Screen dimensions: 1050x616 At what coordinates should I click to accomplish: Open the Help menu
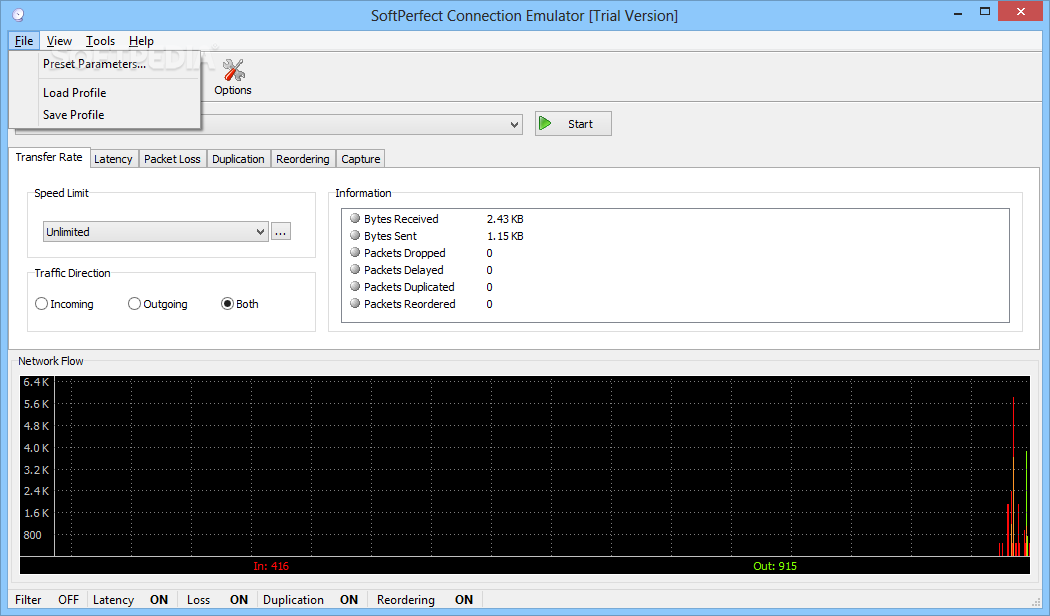point(141,41)
